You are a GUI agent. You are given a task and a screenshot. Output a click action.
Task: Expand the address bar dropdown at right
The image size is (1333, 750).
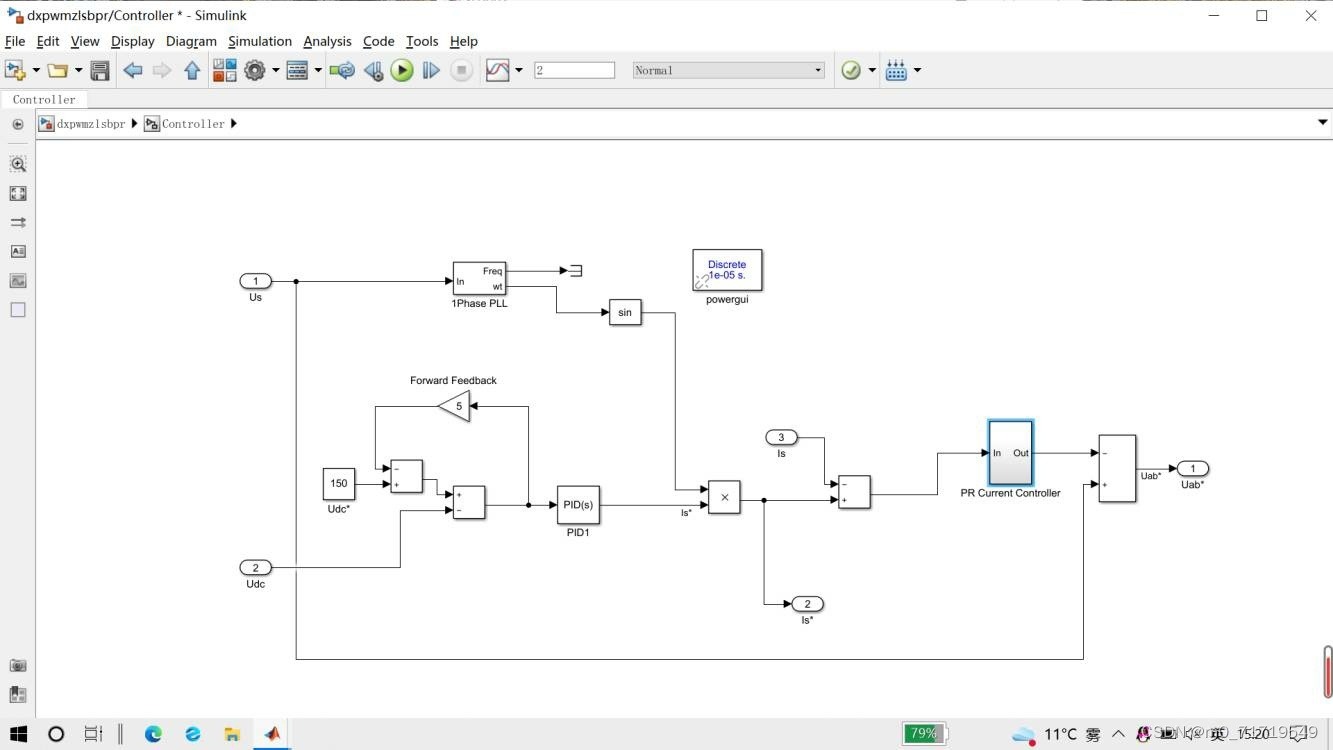(x=1322, y=123)
